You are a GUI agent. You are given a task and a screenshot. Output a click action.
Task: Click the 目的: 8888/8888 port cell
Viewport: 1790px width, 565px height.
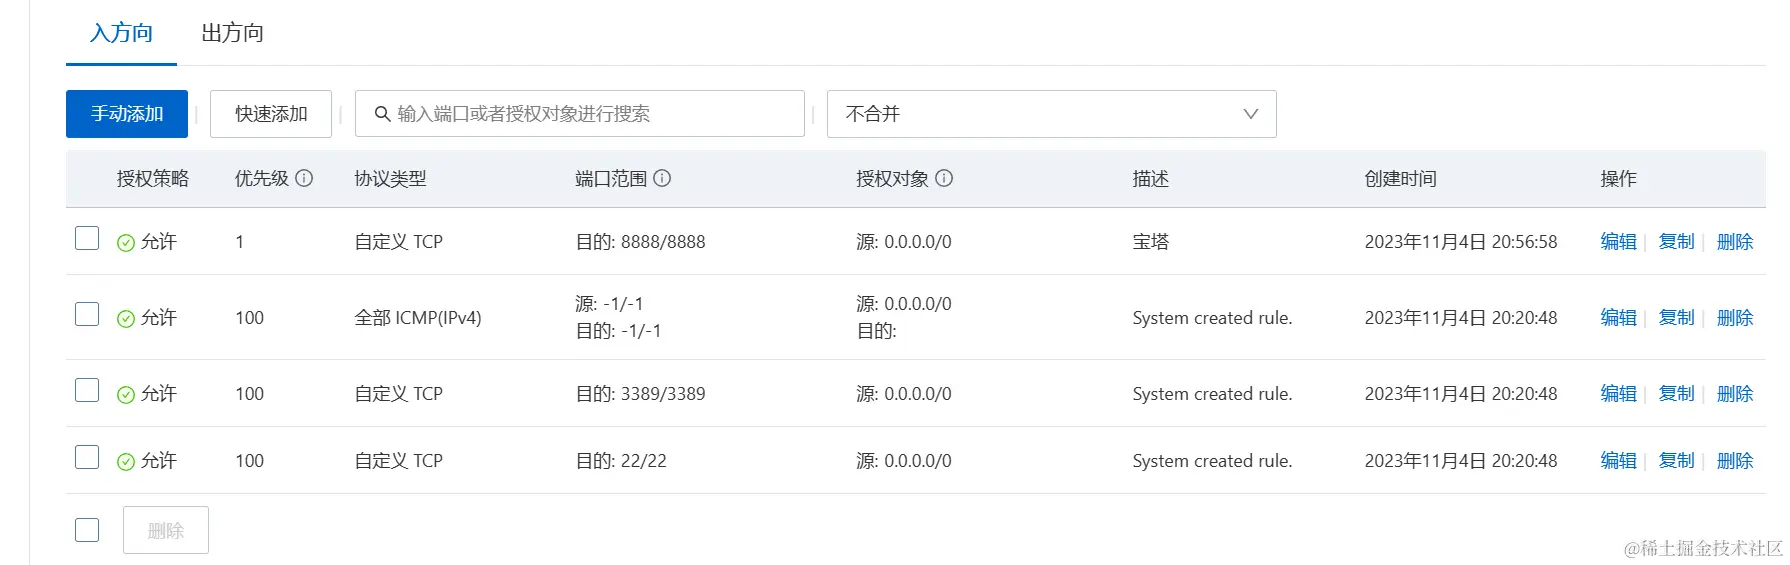tap(640, 242)
